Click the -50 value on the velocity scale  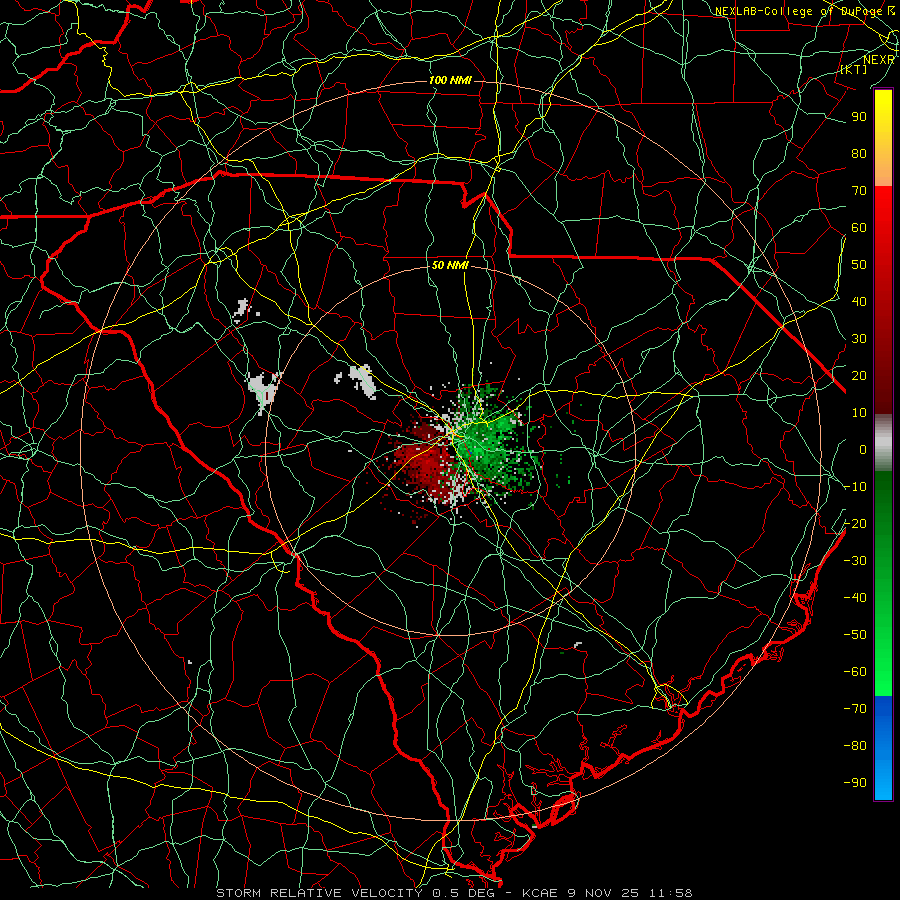coord(855,635)
